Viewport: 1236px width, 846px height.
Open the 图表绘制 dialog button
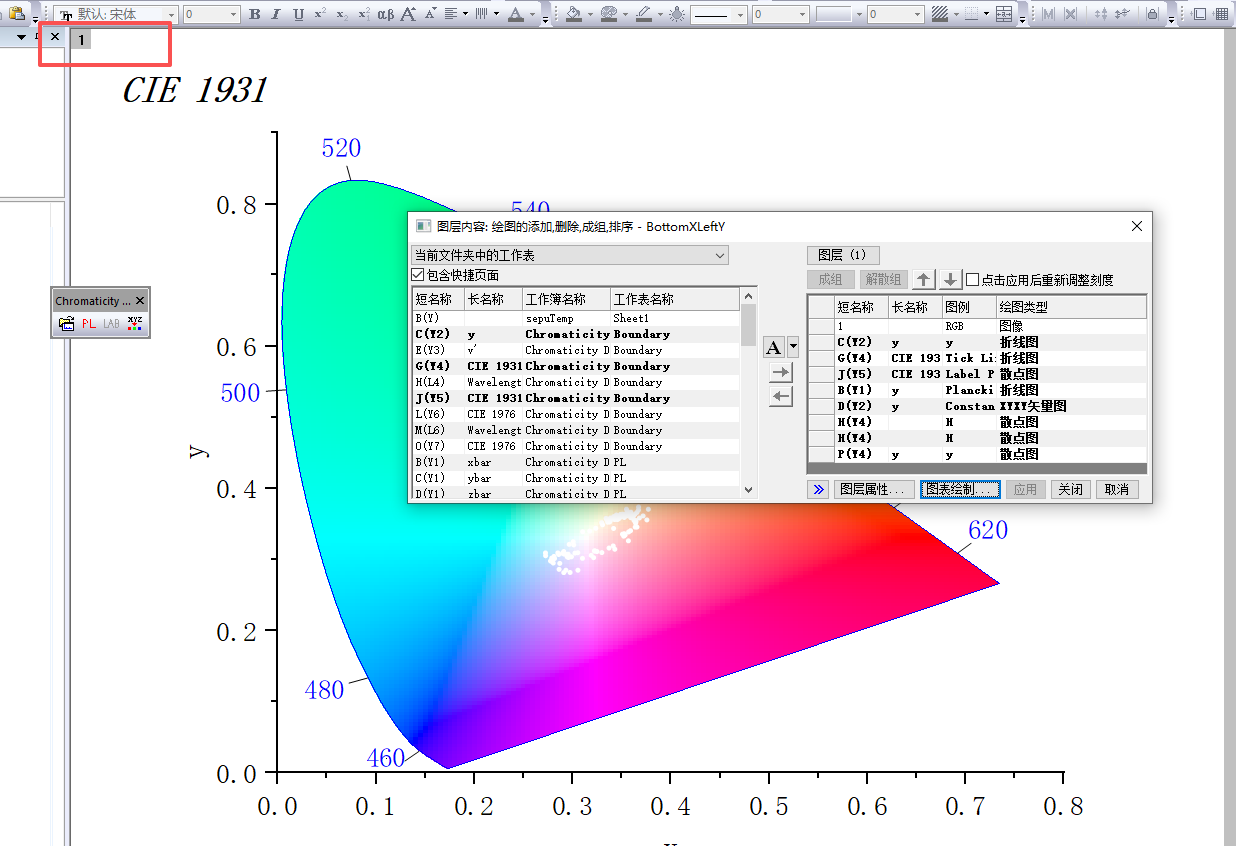959,489
